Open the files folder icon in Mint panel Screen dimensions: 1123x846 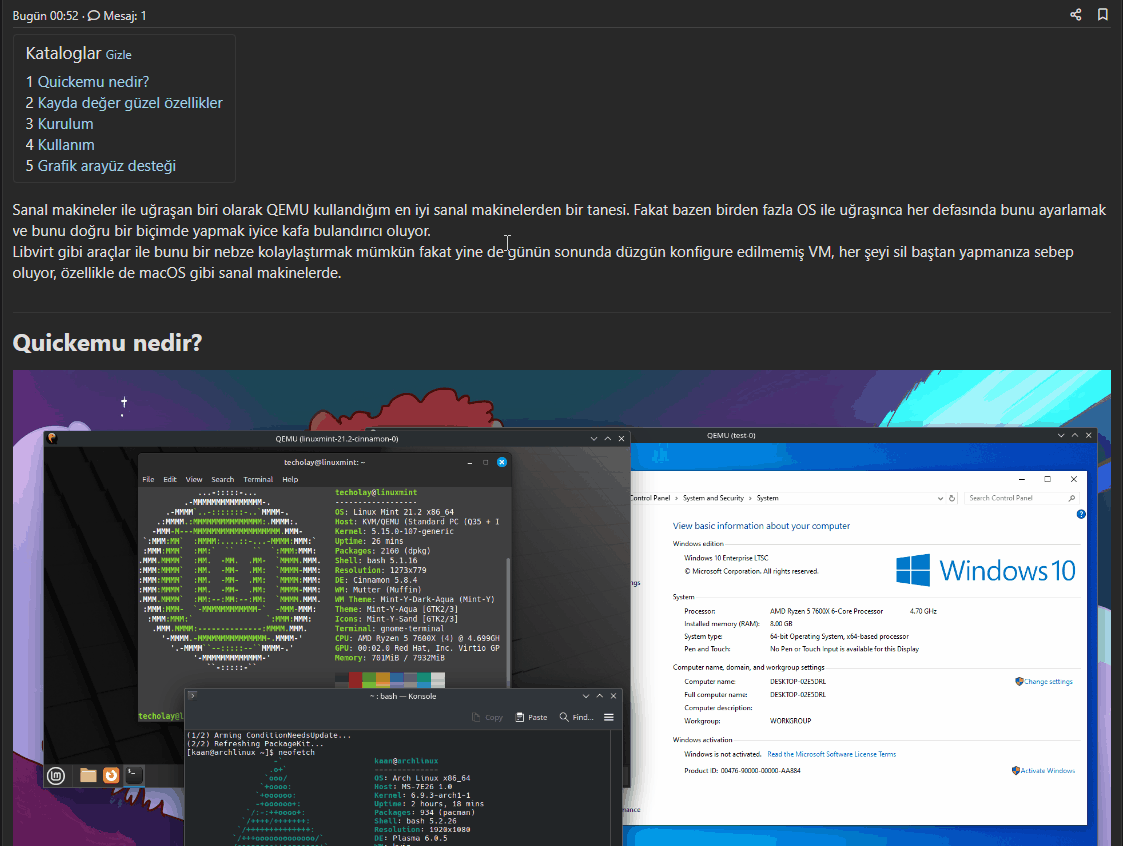pos(88,775)
